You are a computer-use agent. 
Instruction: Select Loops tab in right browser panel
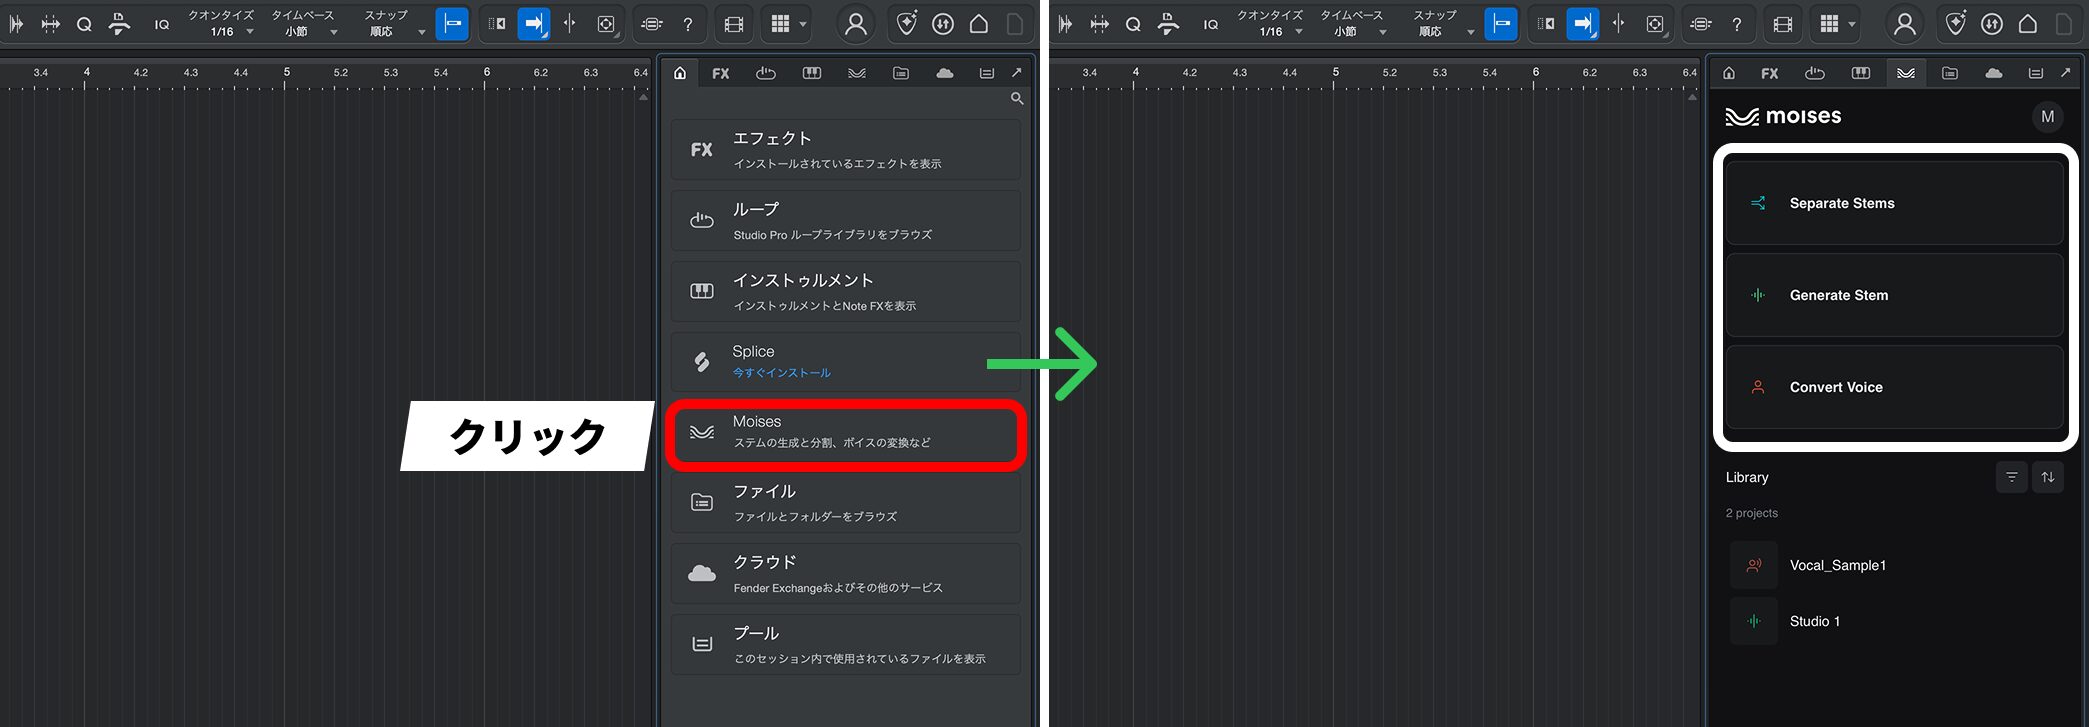[1815, 73]
